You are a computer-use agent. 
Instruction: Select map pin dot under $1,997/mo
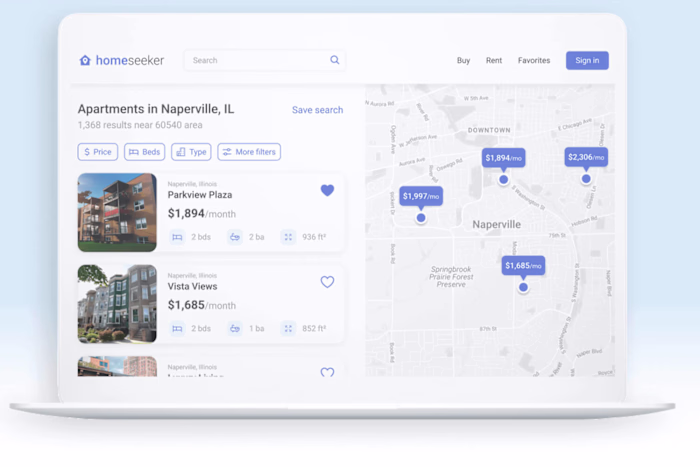coord(421,218)
